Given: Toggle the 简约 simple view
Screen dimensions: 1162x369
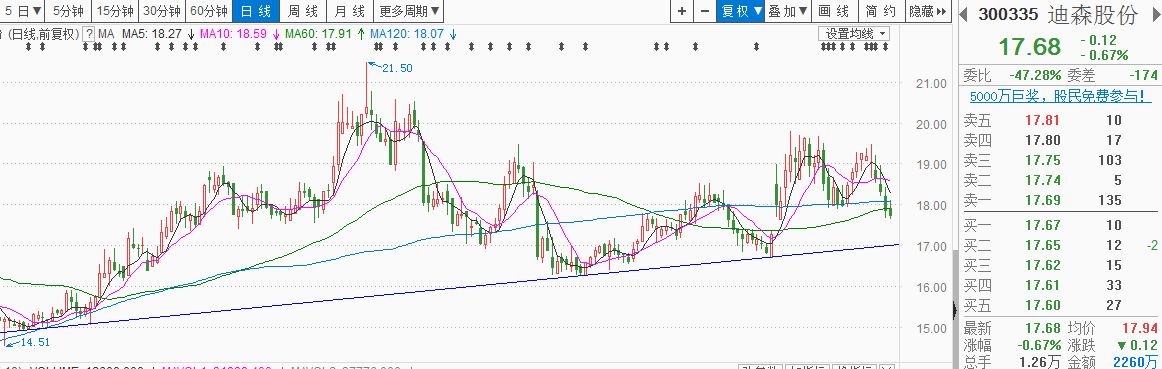Looking at the screenshot, I should (x=881, y=11).
